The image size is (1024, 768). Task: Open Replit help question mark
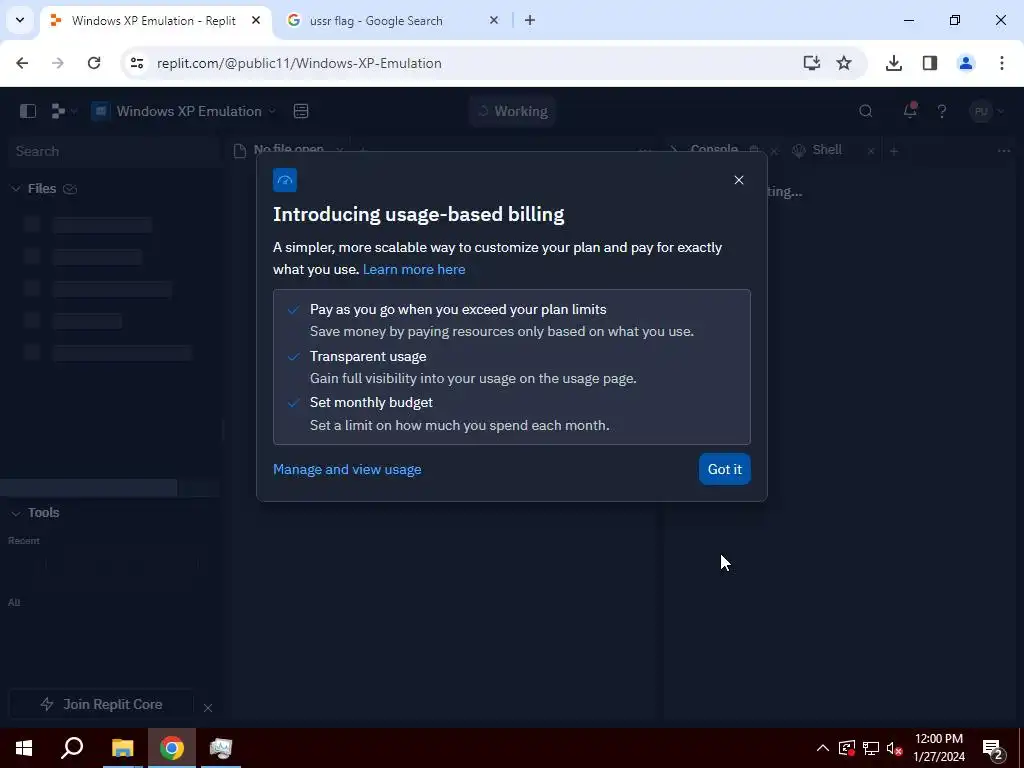point(942,111)
